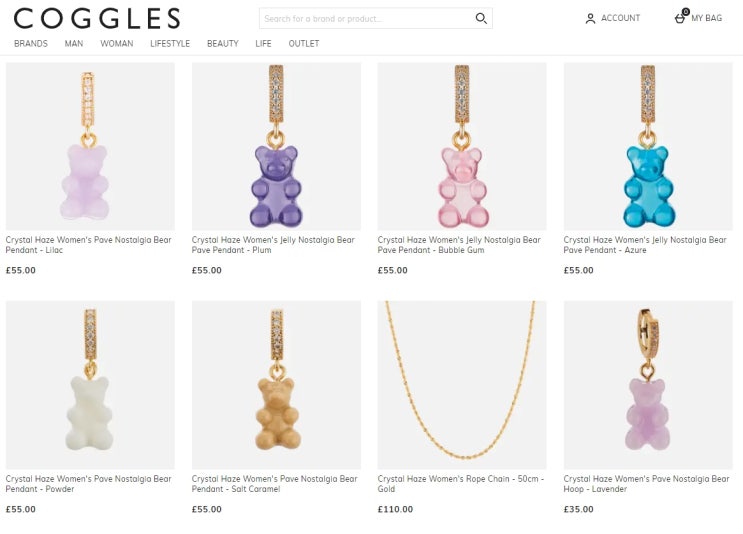Open the Man menu
This screenshot has width=743, height=534.
(x=74, y=44)
